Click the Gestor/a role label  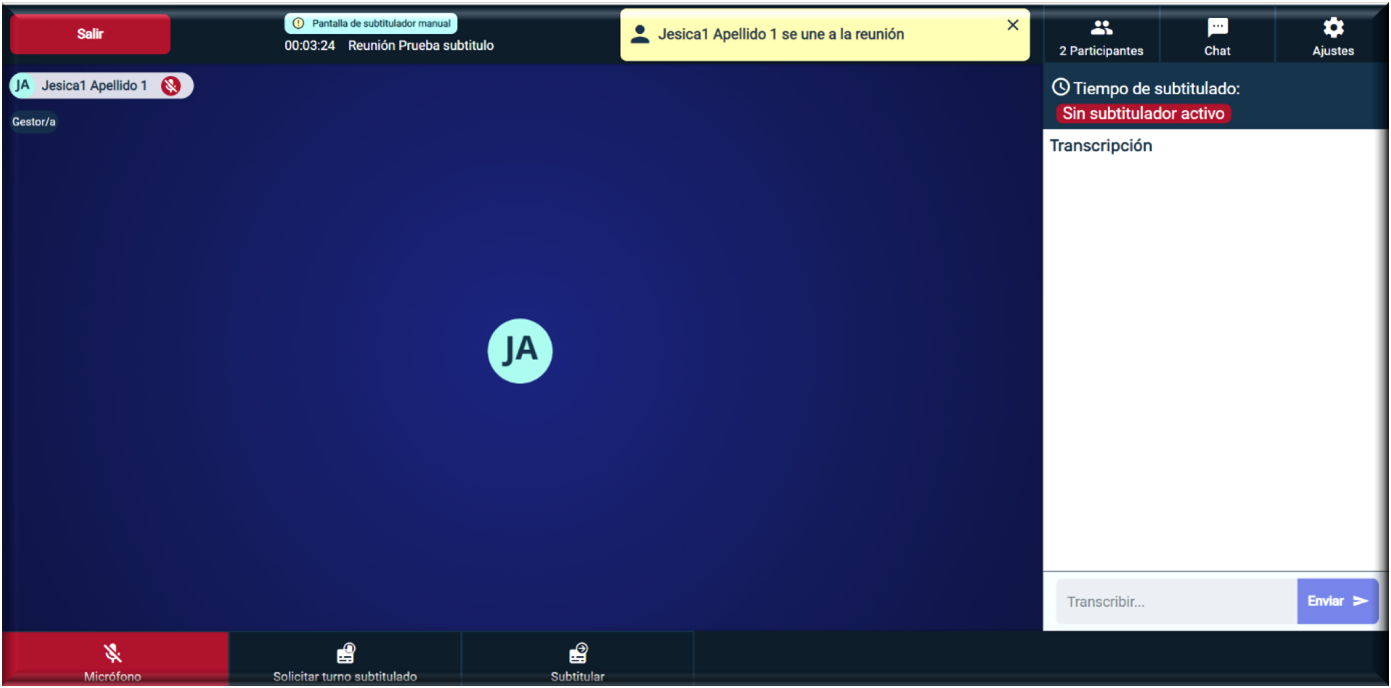click(34, 122)
